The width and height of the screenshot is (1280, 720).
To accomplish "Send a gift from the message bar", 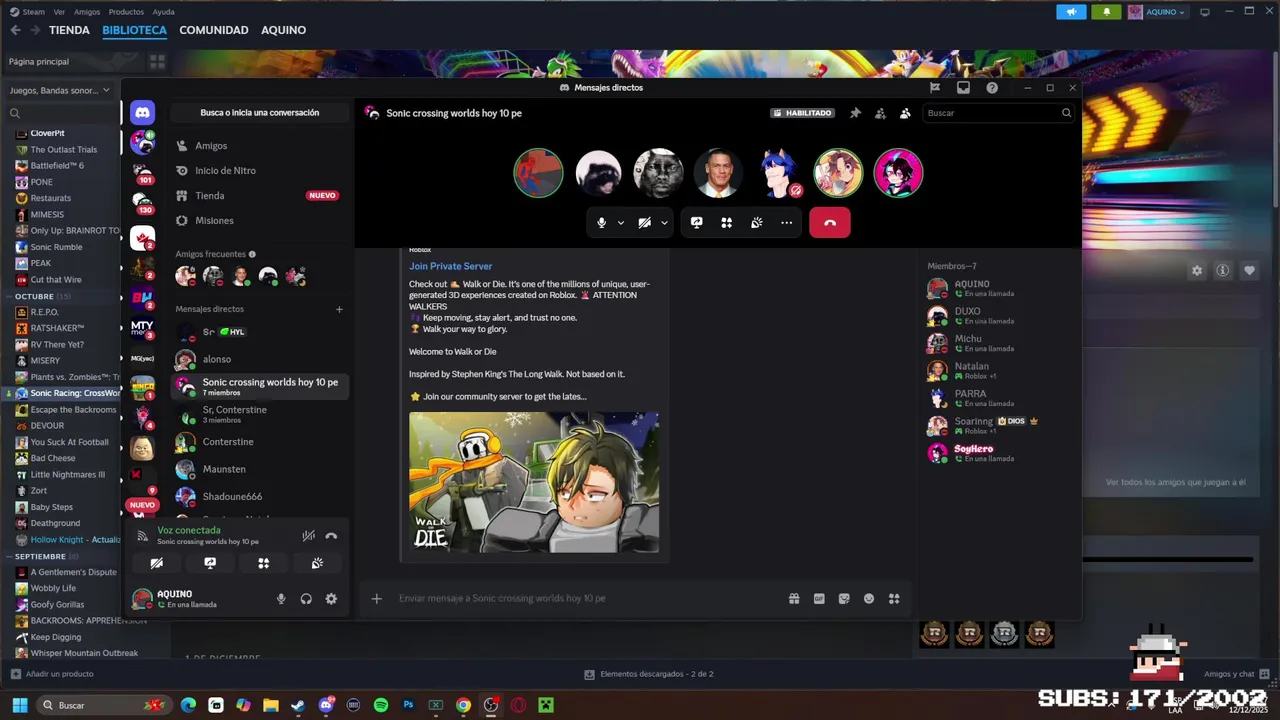I will [794, 599].
